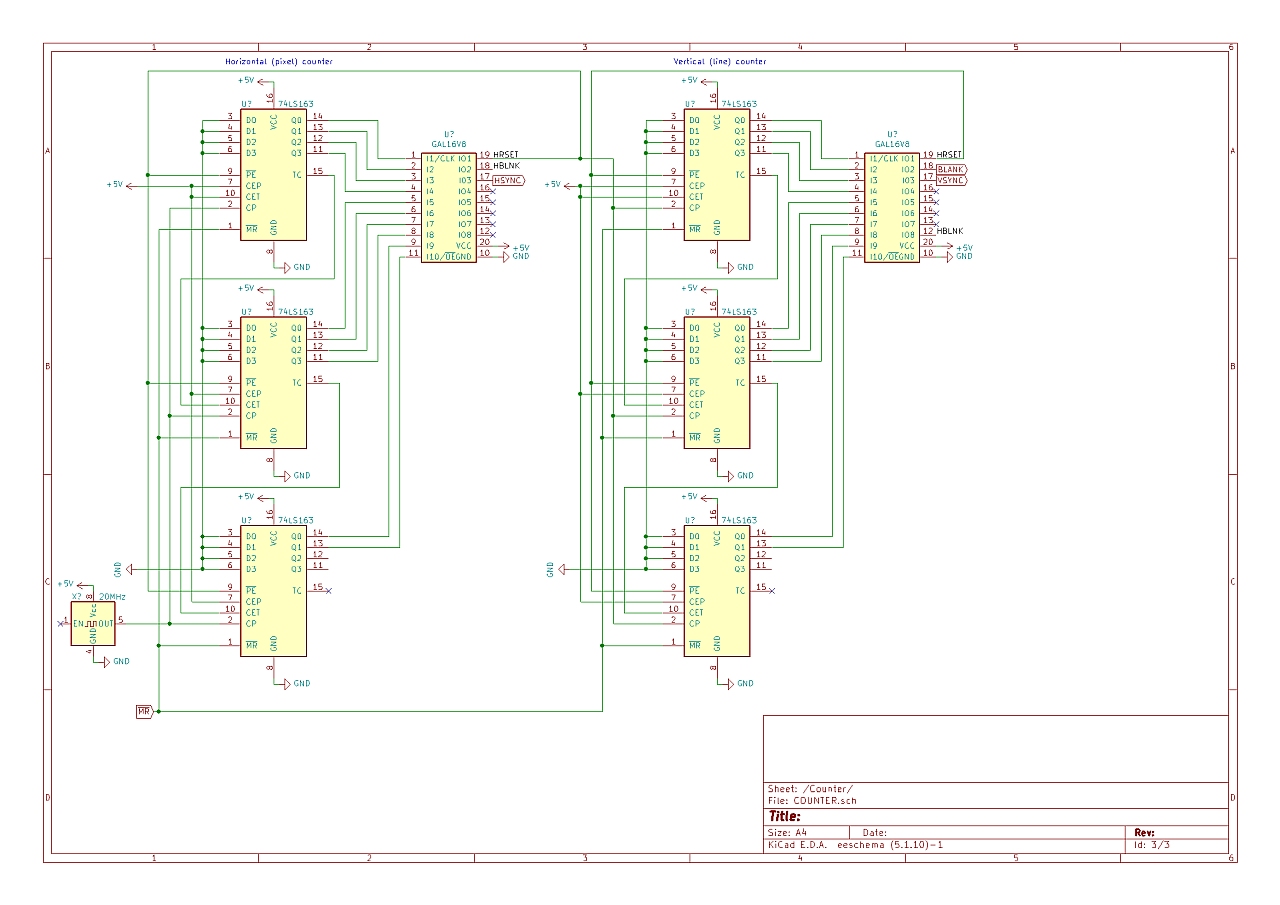Select the GAL16V8 chip in the horizontal counter
Screen dimensions: 1280x905
[448, 207]
